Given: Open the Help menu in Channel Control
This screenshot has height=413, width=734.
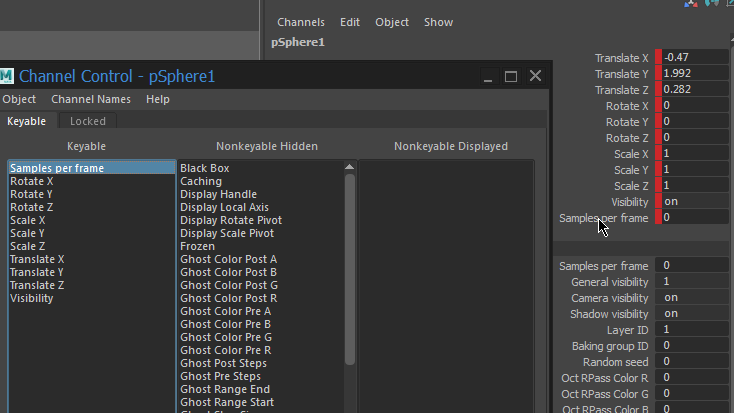Looking at the screenshot, I should (158, 99).
